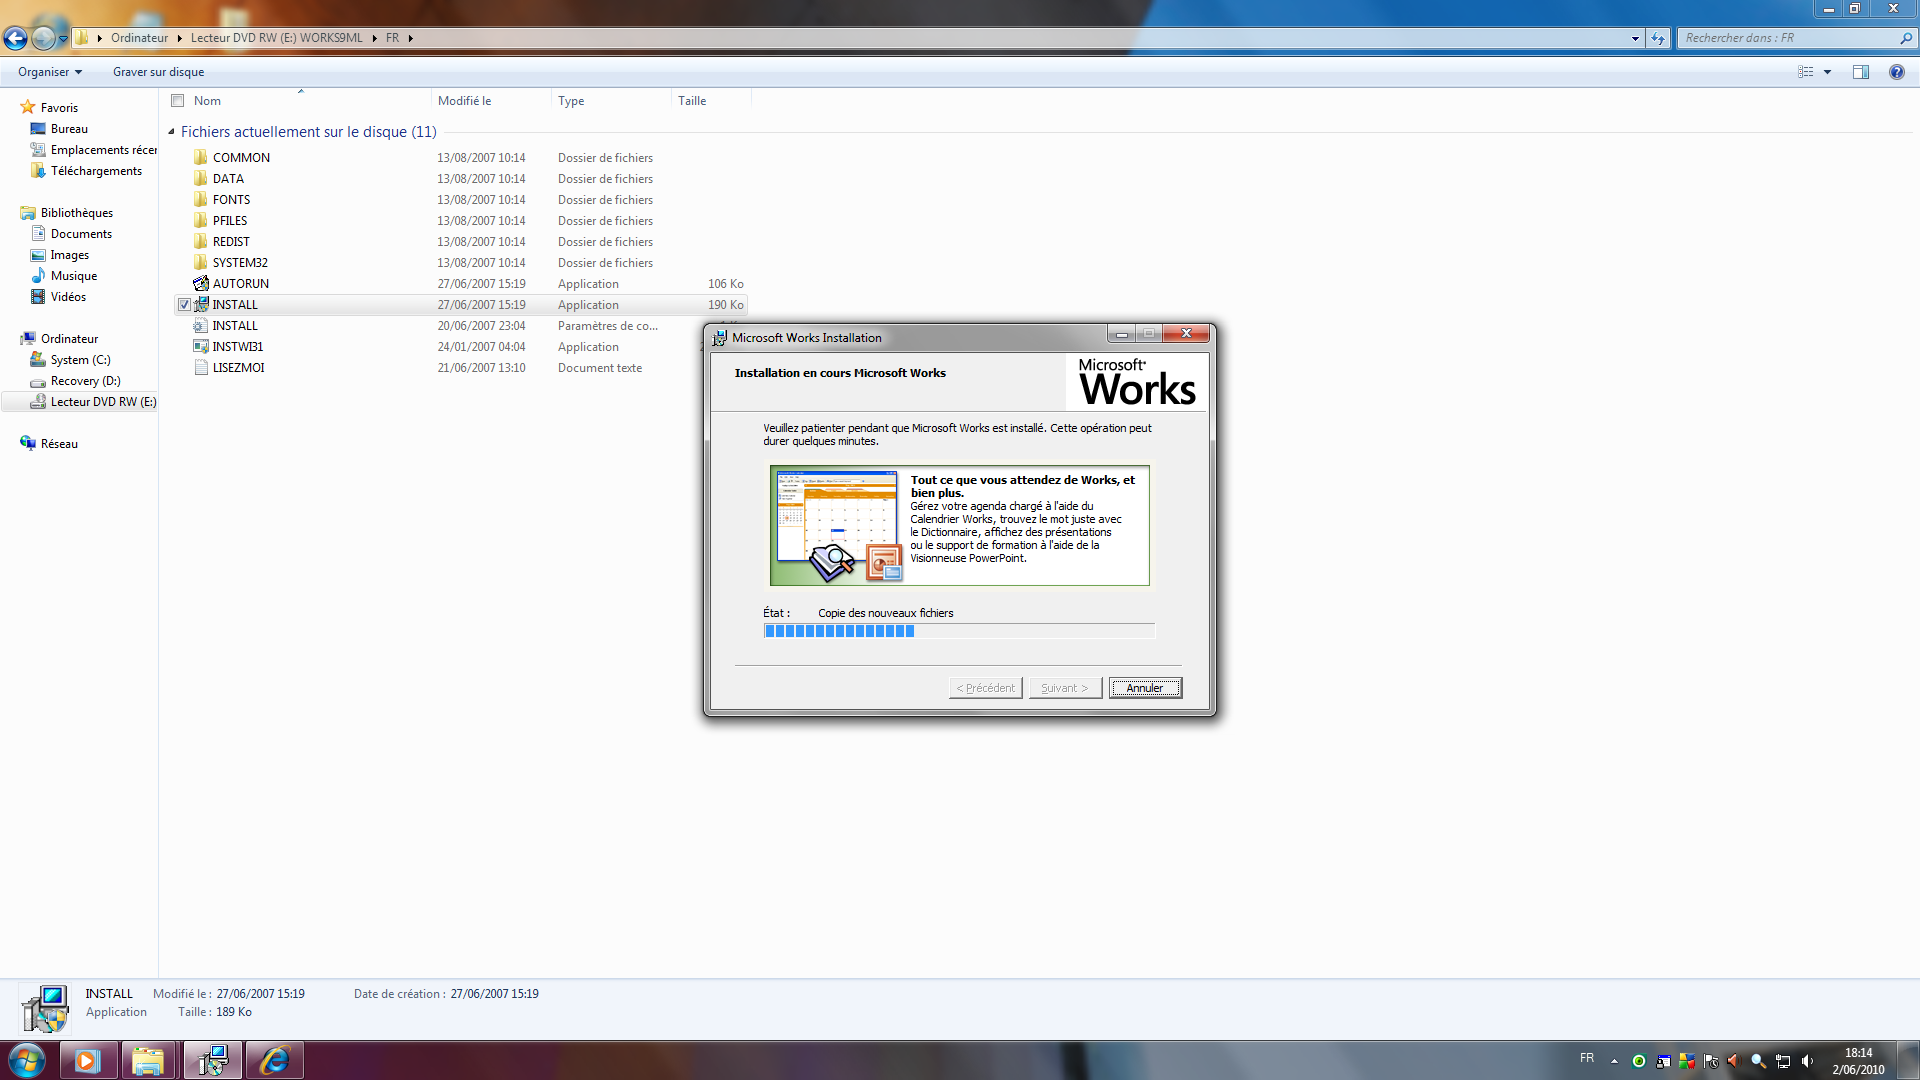This screenshot has width=1920, height=1080.
Task: Click the greyed Suivant button
Action: (1065, 688)
